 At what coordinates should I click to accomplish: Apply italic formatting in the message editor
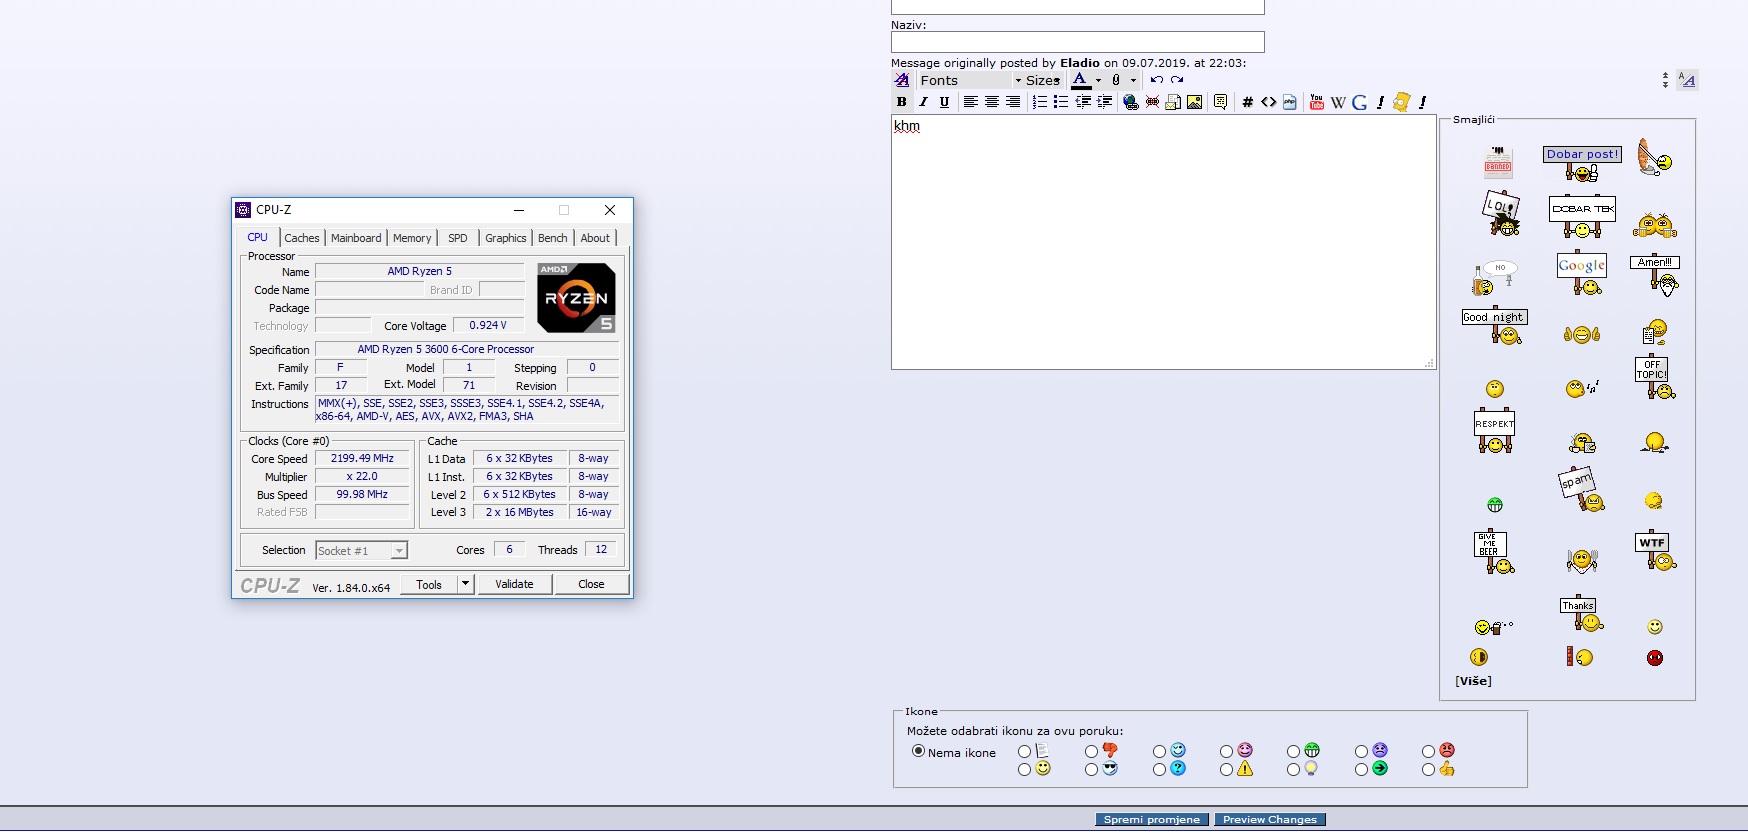(x=923, y=102)
